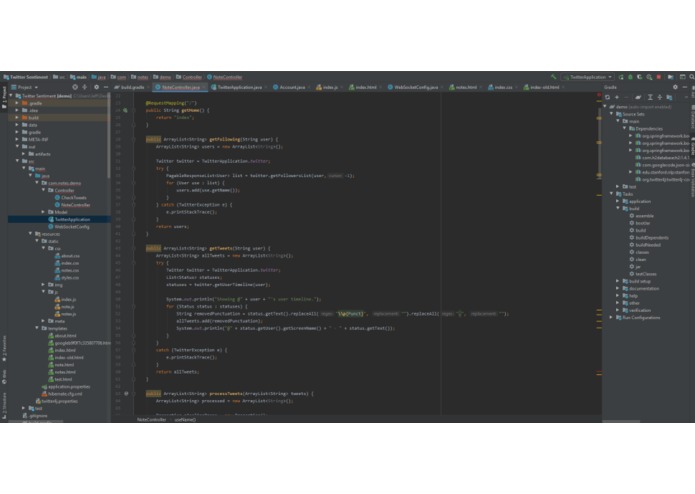This screenshot has width=695, height=494.
Task: Expand the img folder
Action: (x=43, y=285)
